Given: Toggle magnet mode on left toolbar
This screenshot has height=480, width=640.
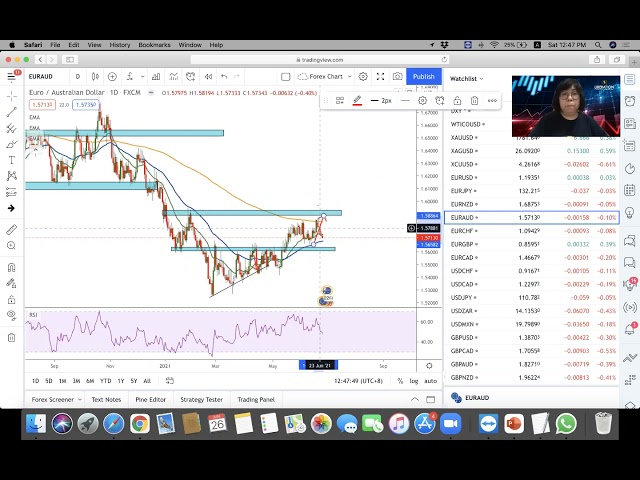Looking at the screenshot, I should pos(11,268).
